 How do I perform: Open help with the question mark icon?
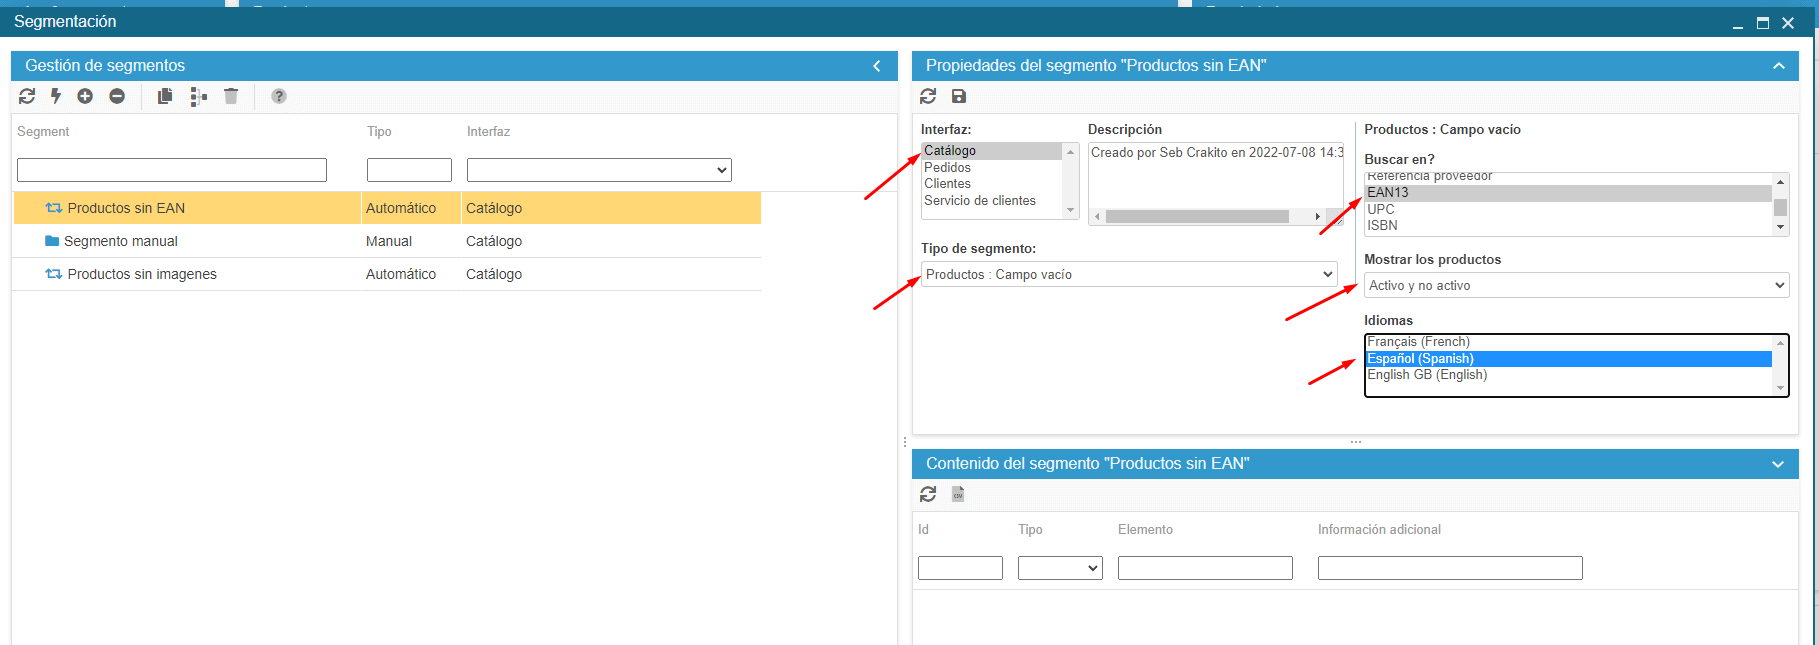pyautogui.click(x=279, y=96)
